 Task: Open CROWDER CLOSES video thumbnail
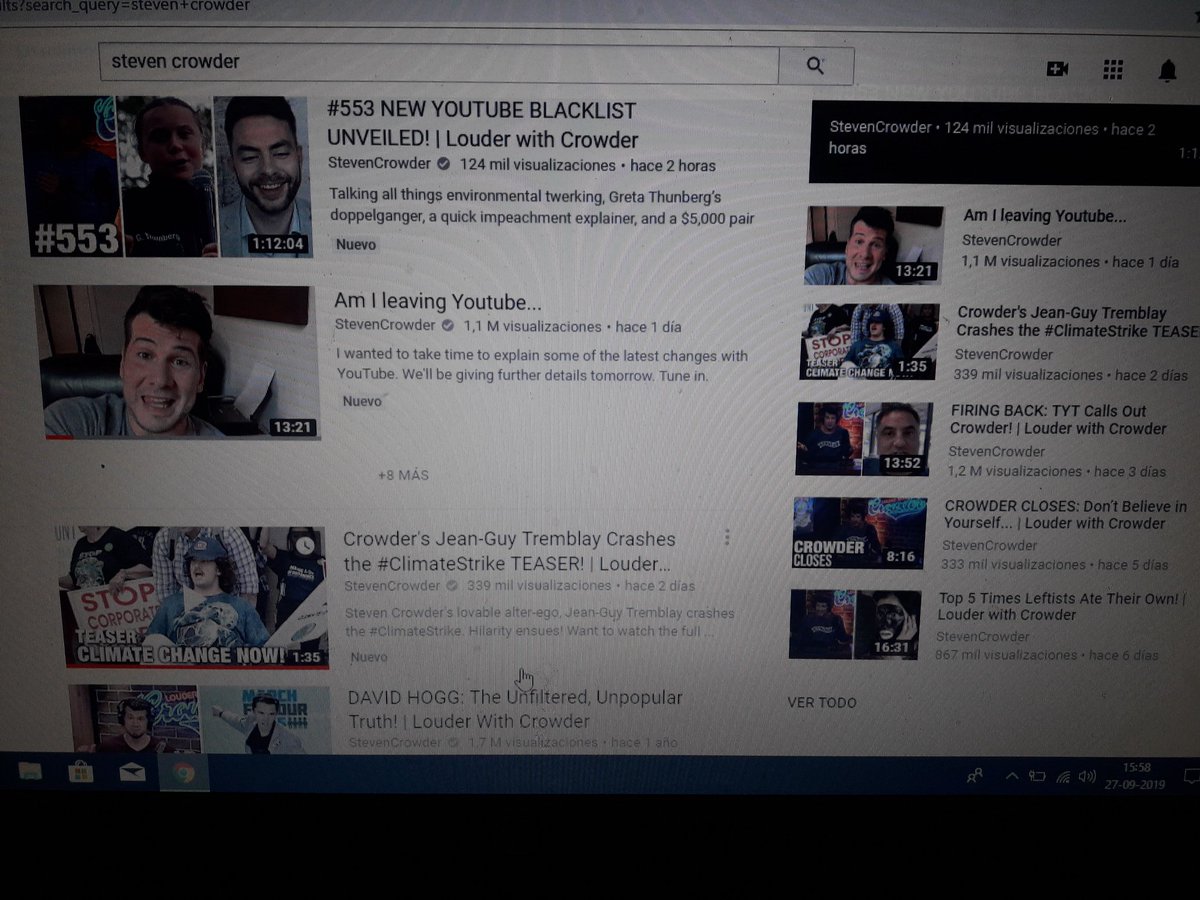click(859, 533)
